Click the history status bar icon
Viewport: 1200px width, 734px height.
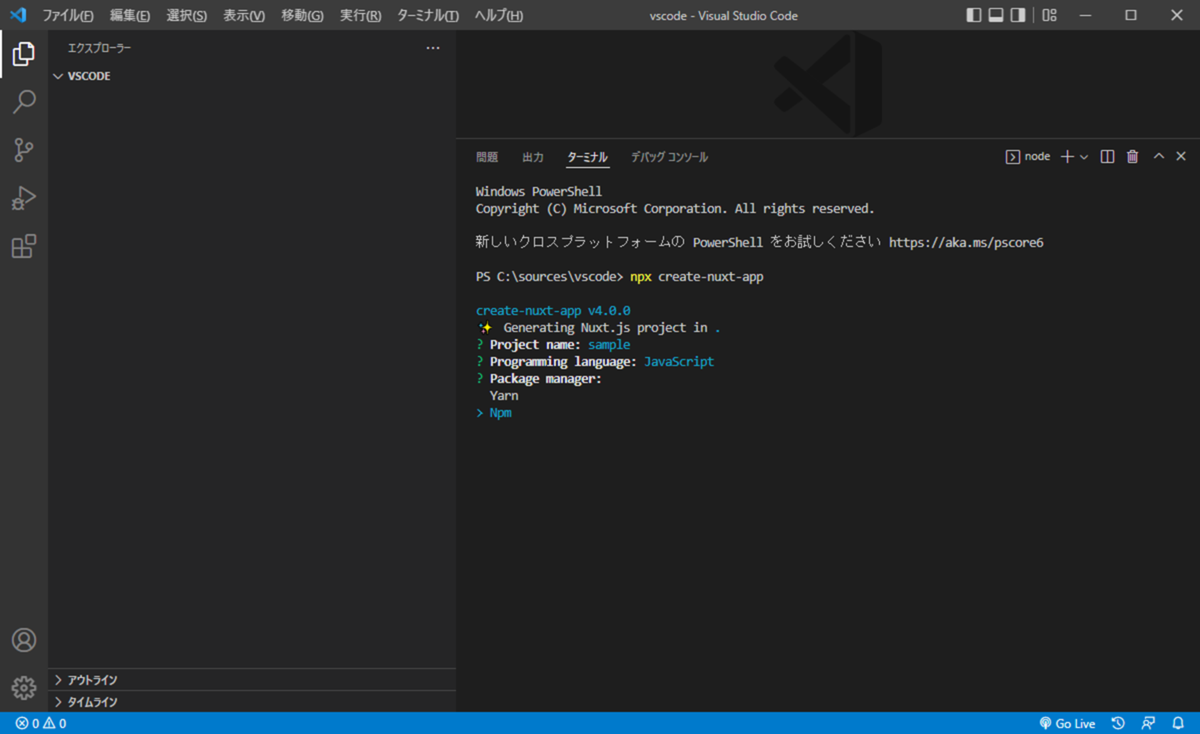click(x=1118, y=723)
